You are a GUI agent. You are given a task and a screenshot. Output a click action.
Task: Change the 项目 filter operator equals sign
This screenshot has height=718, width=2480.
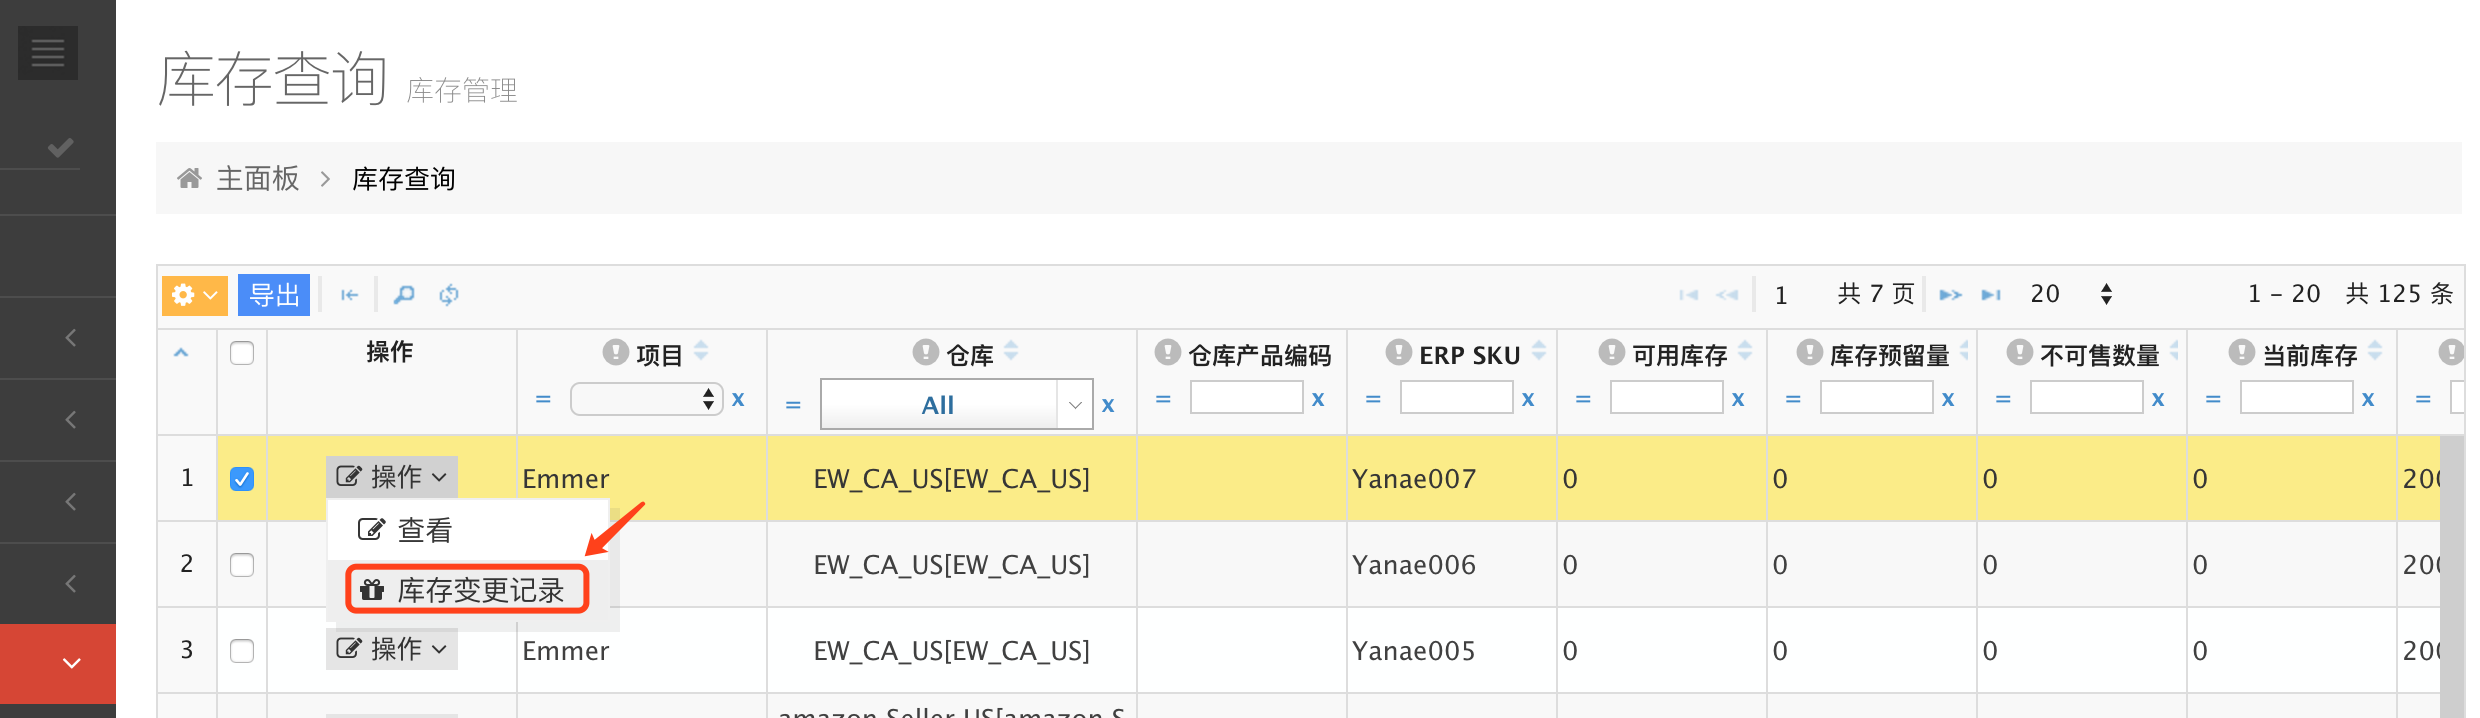543,399
